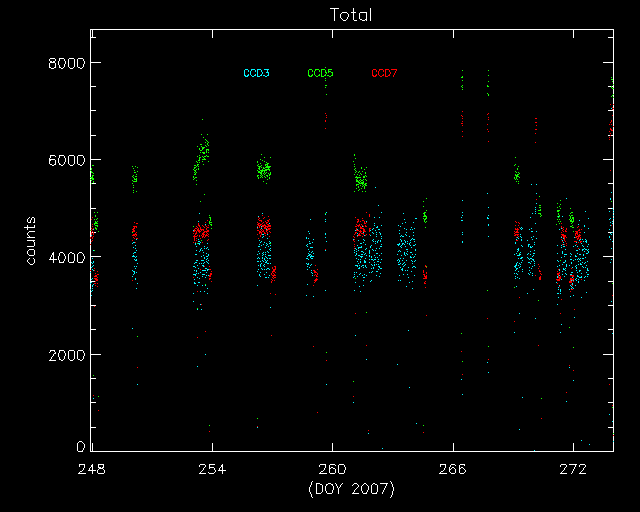This screenshot has width=640, height=512.
Task: Click the 'Total' plot title
Action: pos(351,16)
